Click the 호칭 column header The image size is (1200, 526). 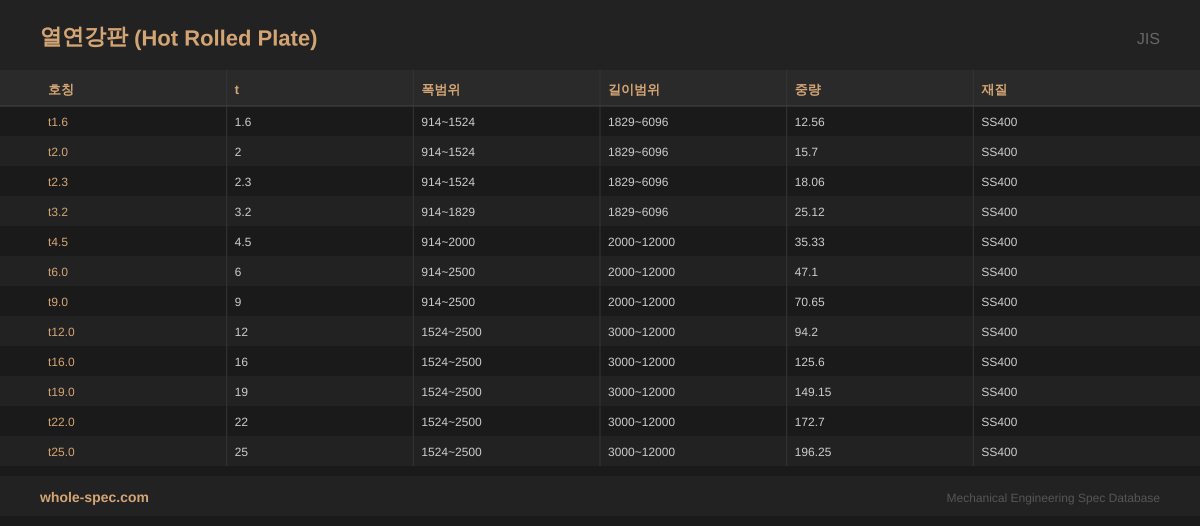point(61,89)
